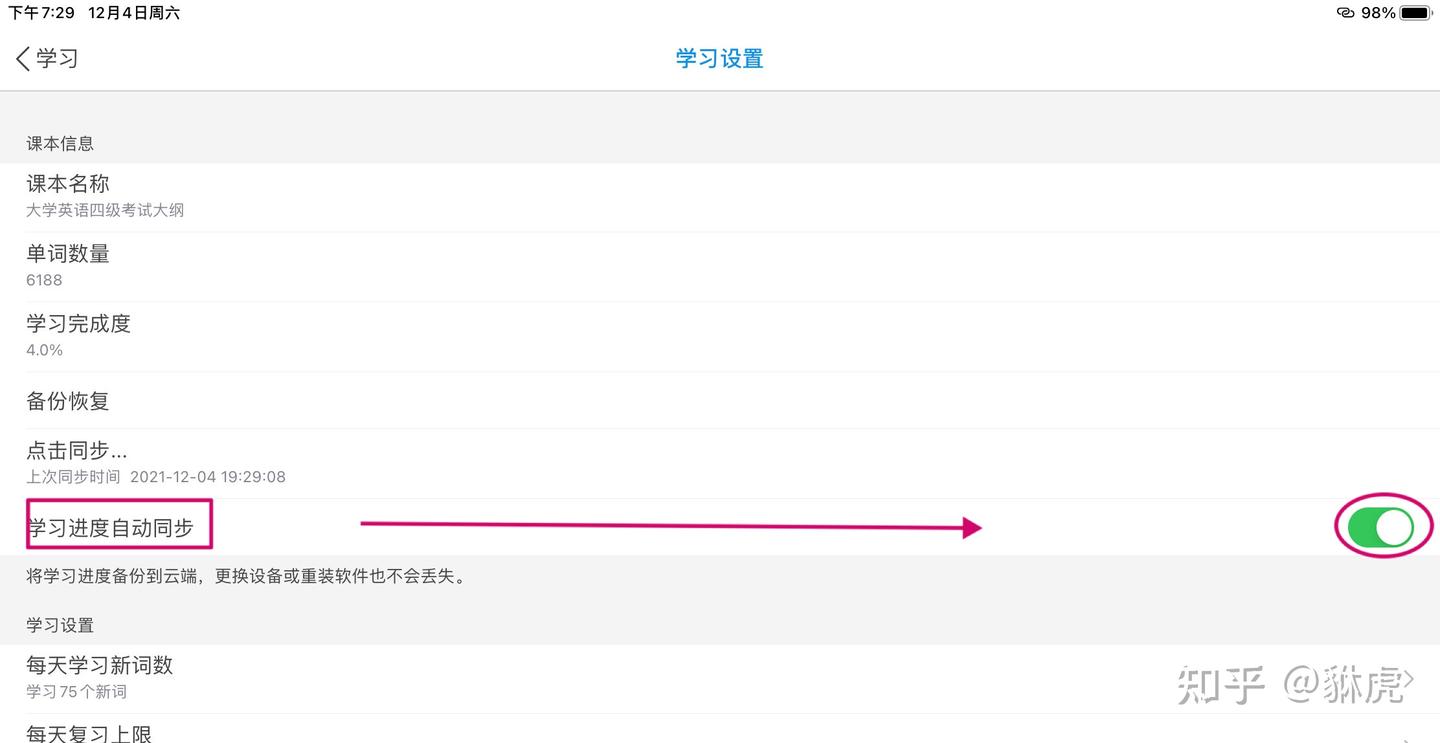
Task: Tap the 学习设置 page title at top
Action: tap(719, 58)
